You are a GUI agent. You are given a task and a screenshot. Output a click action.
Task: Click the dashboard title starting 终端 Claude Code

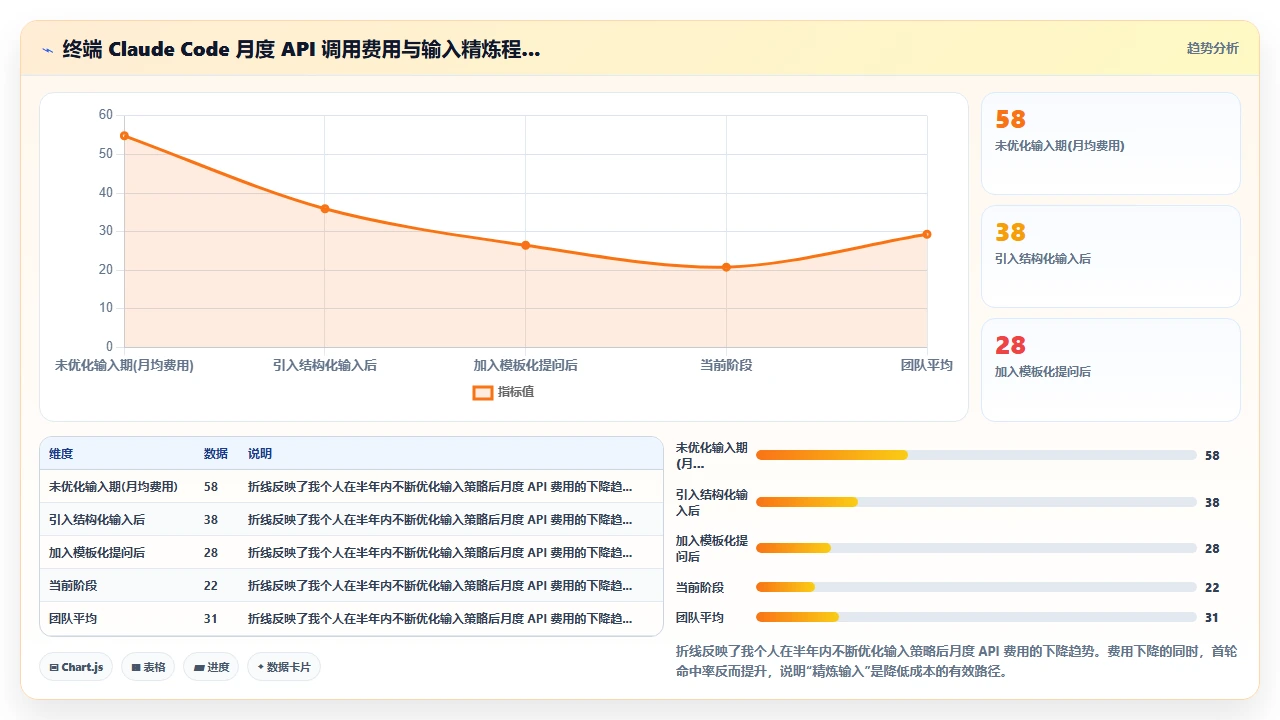301,49
